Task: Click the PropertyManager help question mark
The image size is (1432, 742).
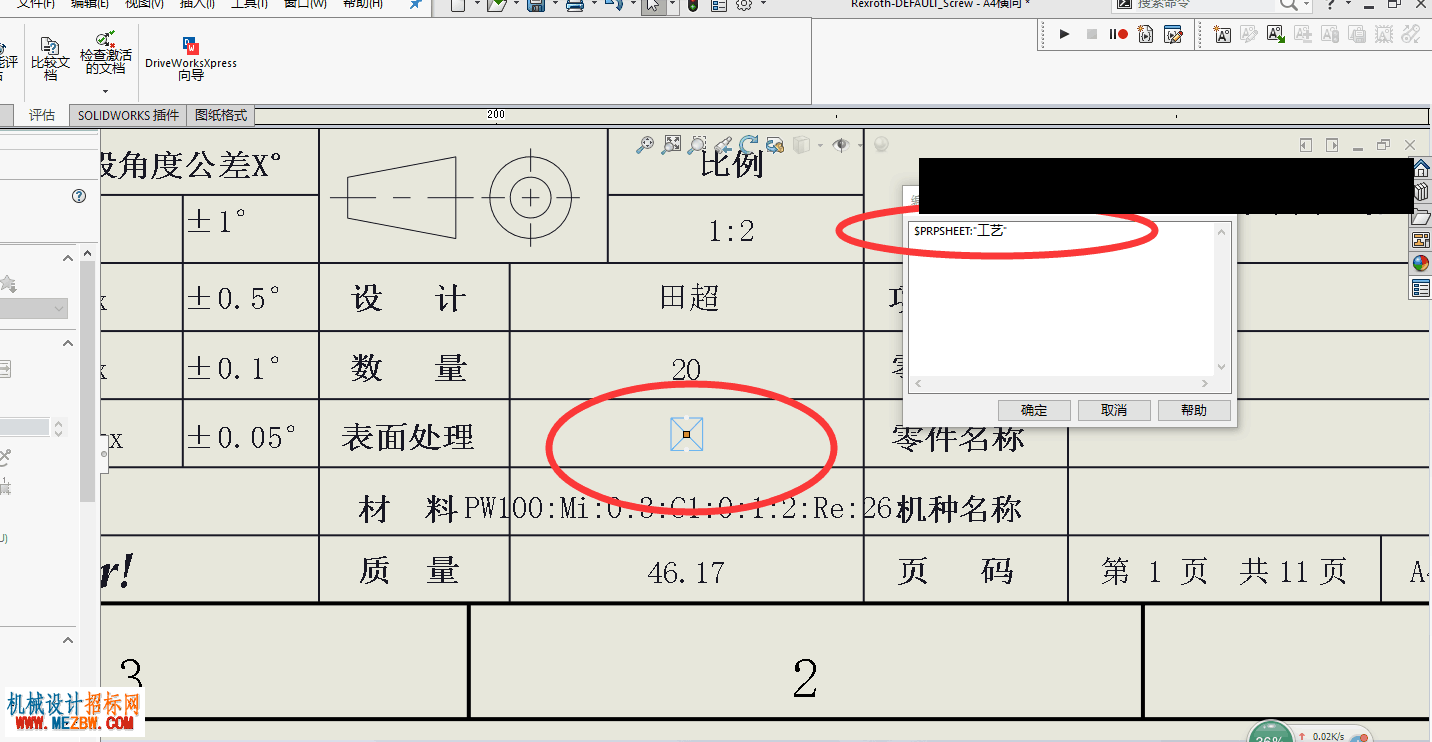Action: pyautogui.click(x=79, y=196)
